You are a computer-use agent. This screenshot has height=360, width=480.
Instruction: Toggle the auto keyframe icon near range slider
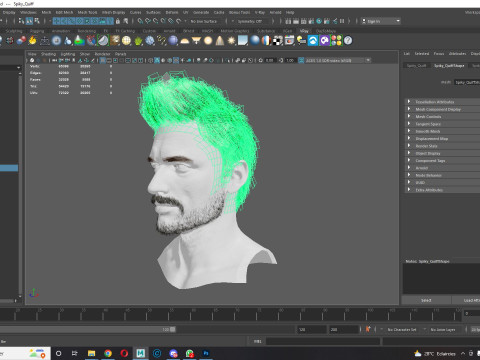[x=368, y=329]
